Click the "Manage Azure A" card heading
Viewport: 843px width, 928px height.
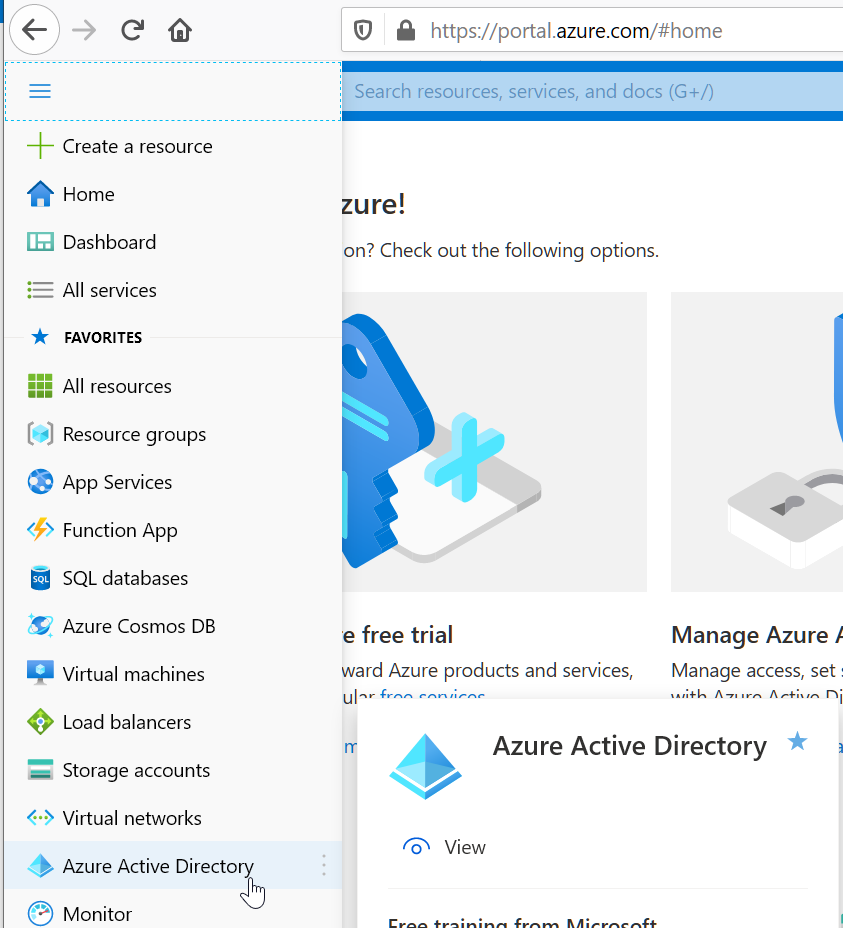757,635
